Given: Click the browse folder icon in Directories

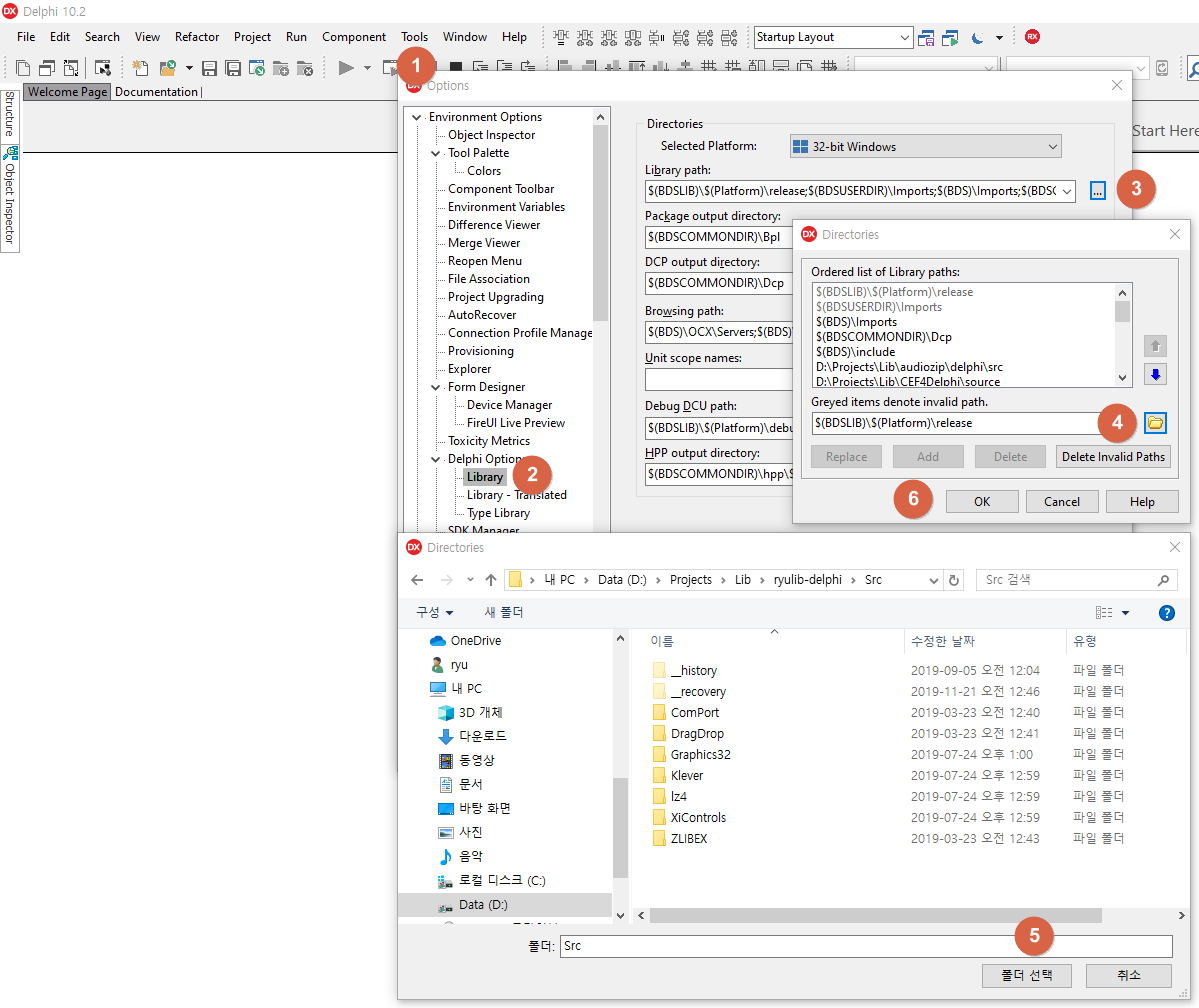Looking at the screenshot, I should pyautogui.click(x=1155, y=423).
